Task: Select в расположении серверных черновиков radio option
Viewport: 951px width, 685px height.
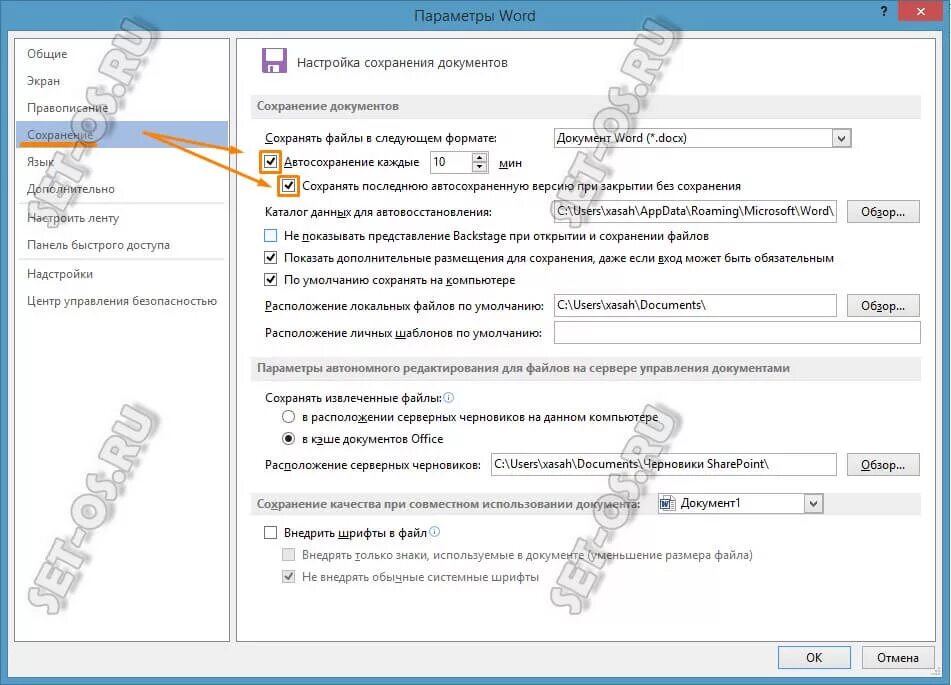Action: pyautogui.click(x=289, y=417)
